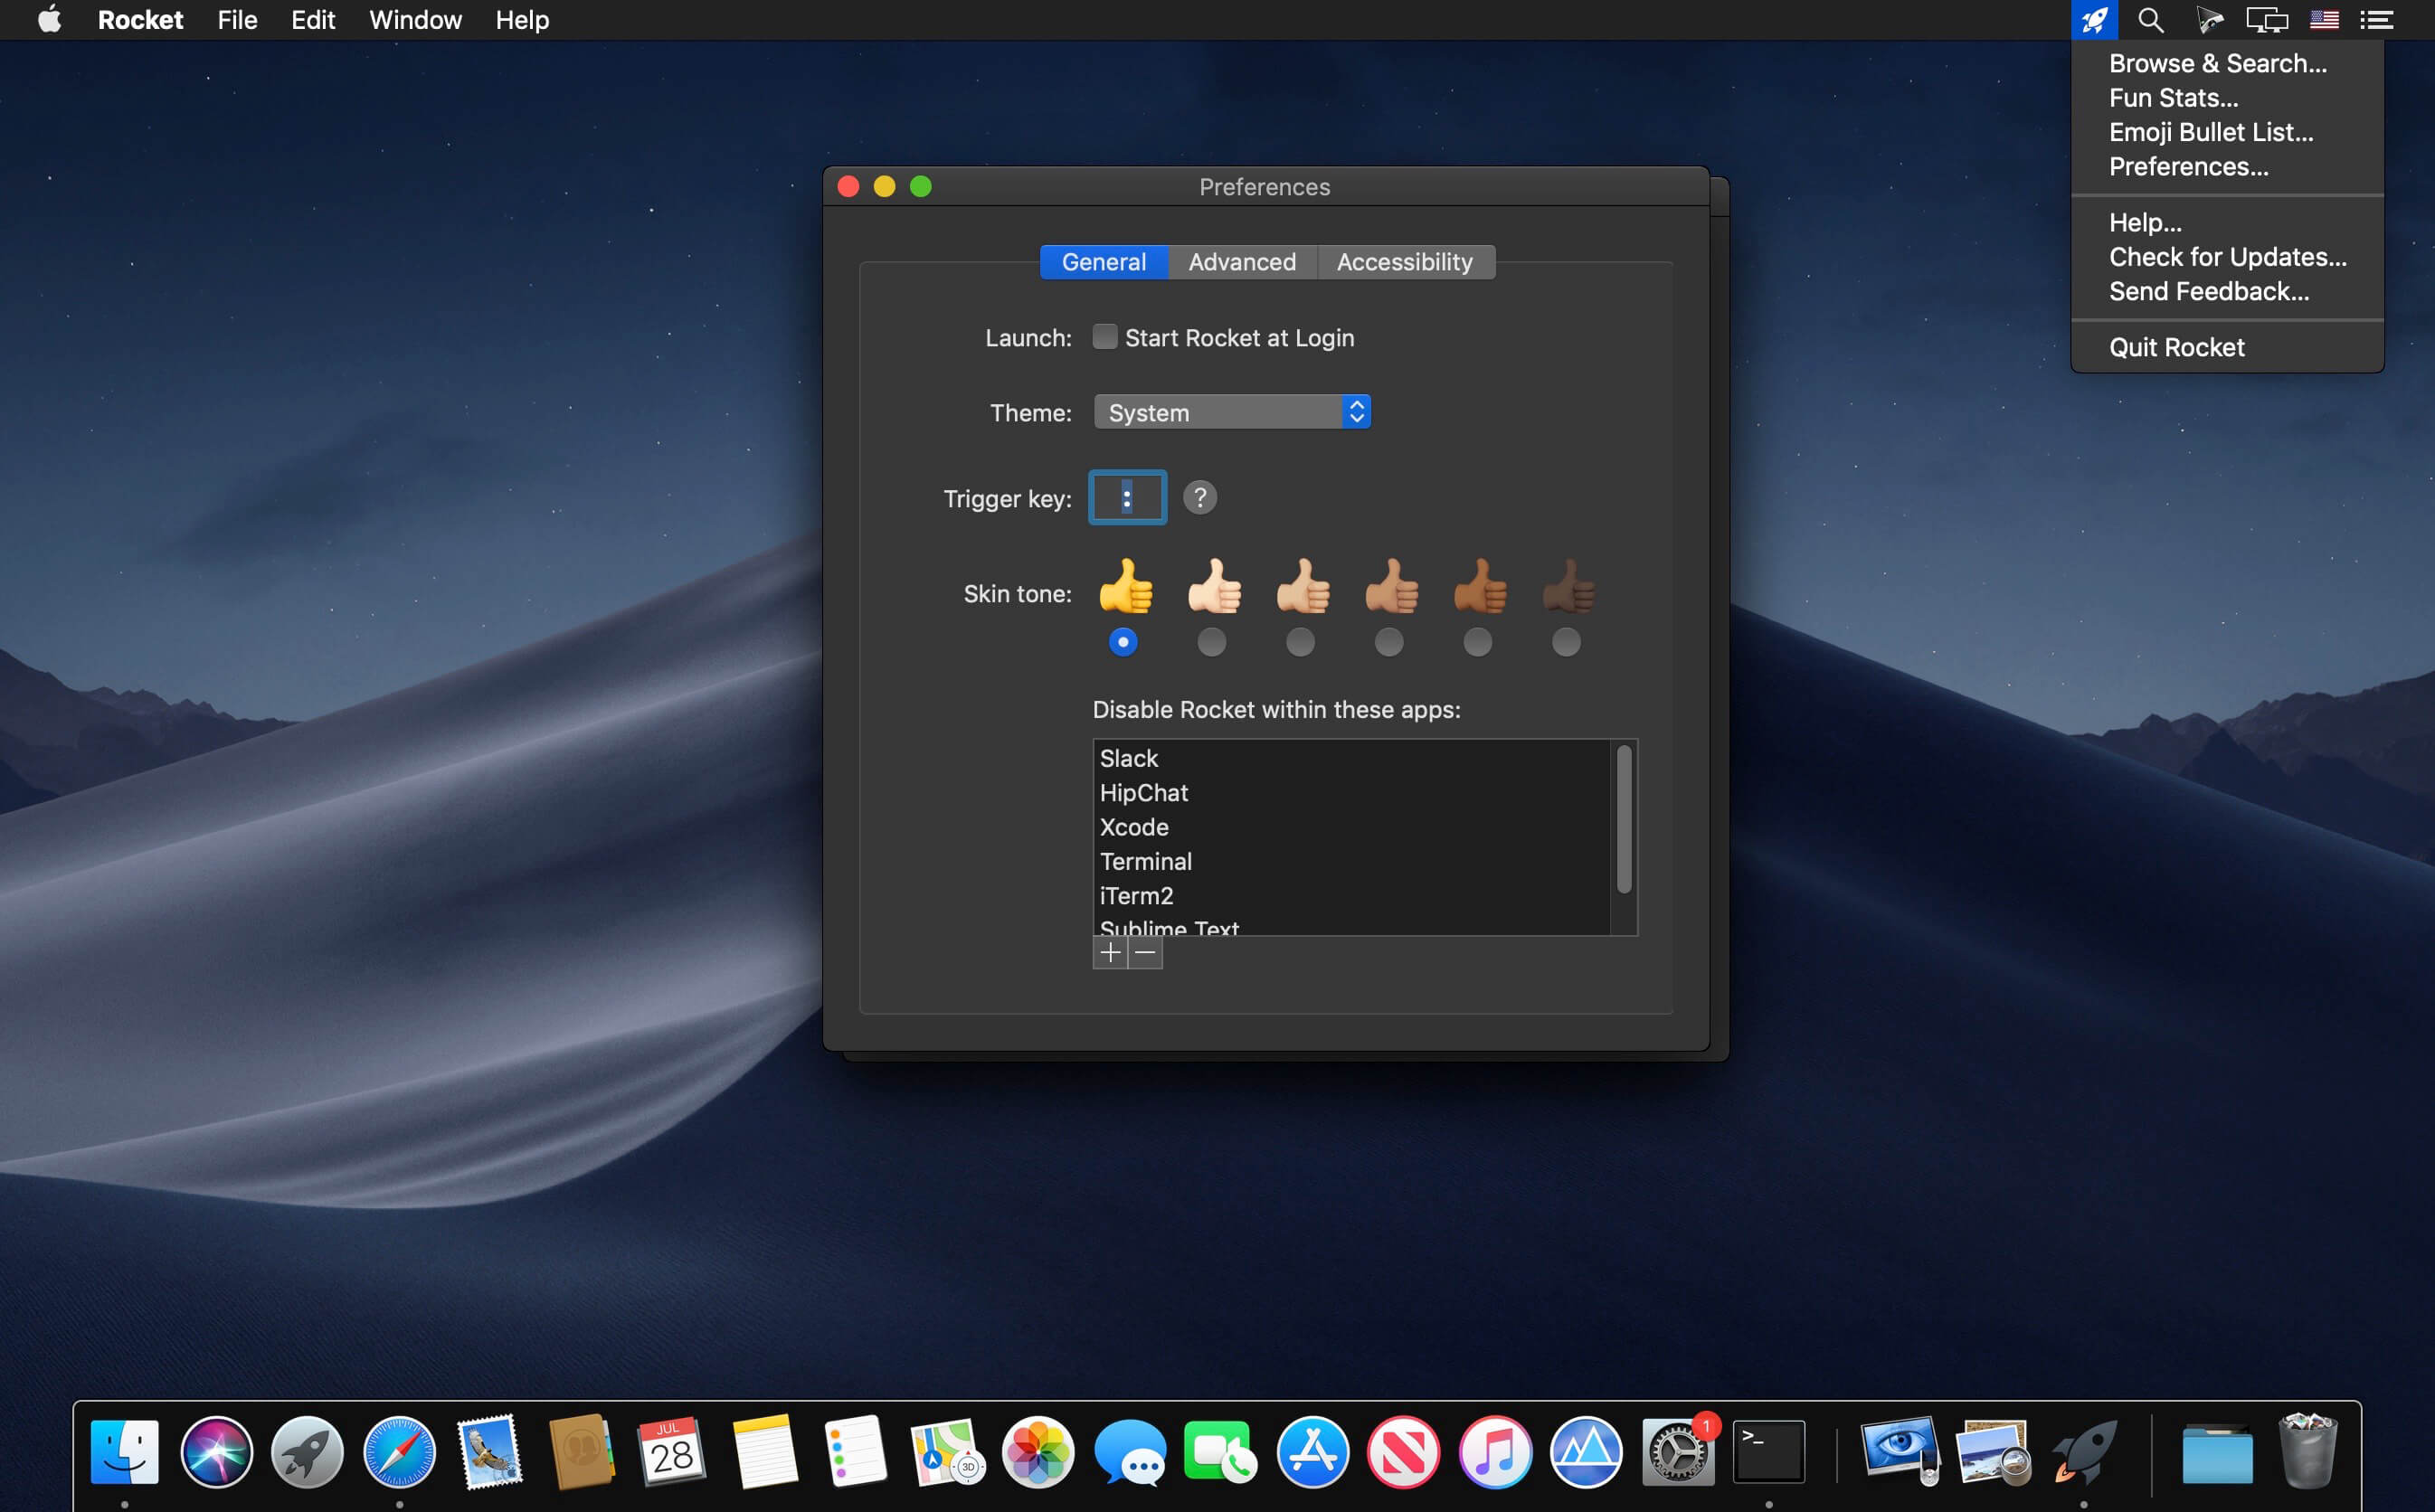Click the projector status icon in menu bar
The image size is (2435, 1512).
coord(2209,20)
